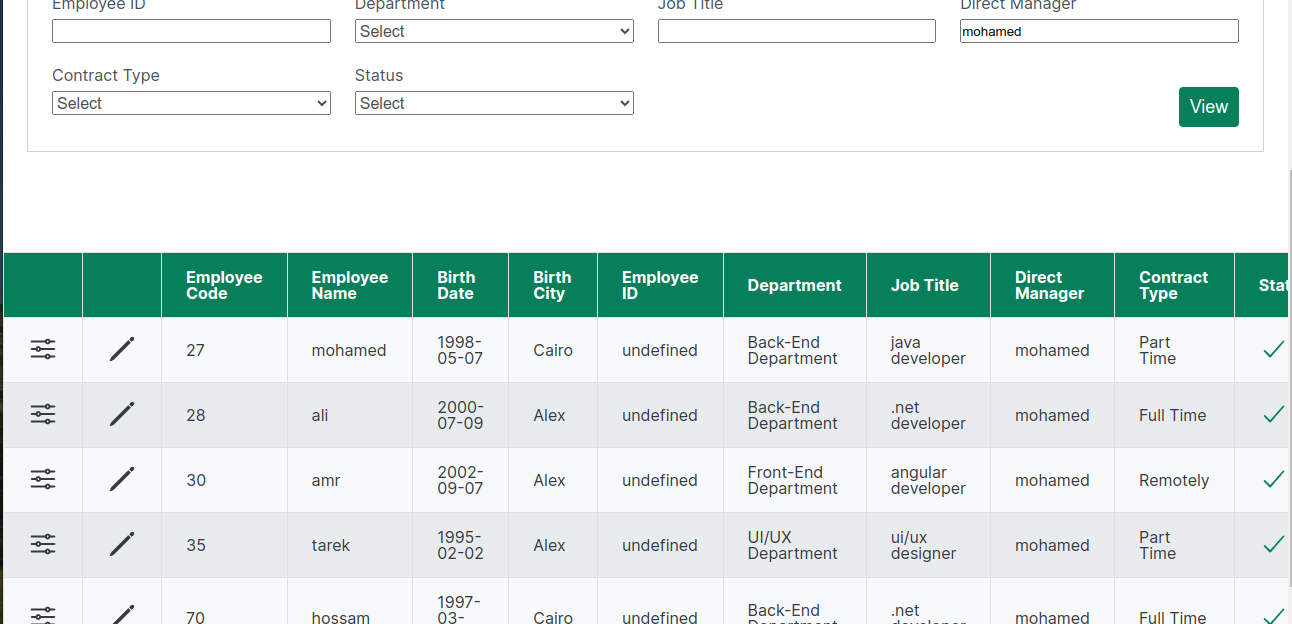Toggle the status checkmark on ali's row
This screenshot has width=1292, height=624.
tap(1273, 414)
